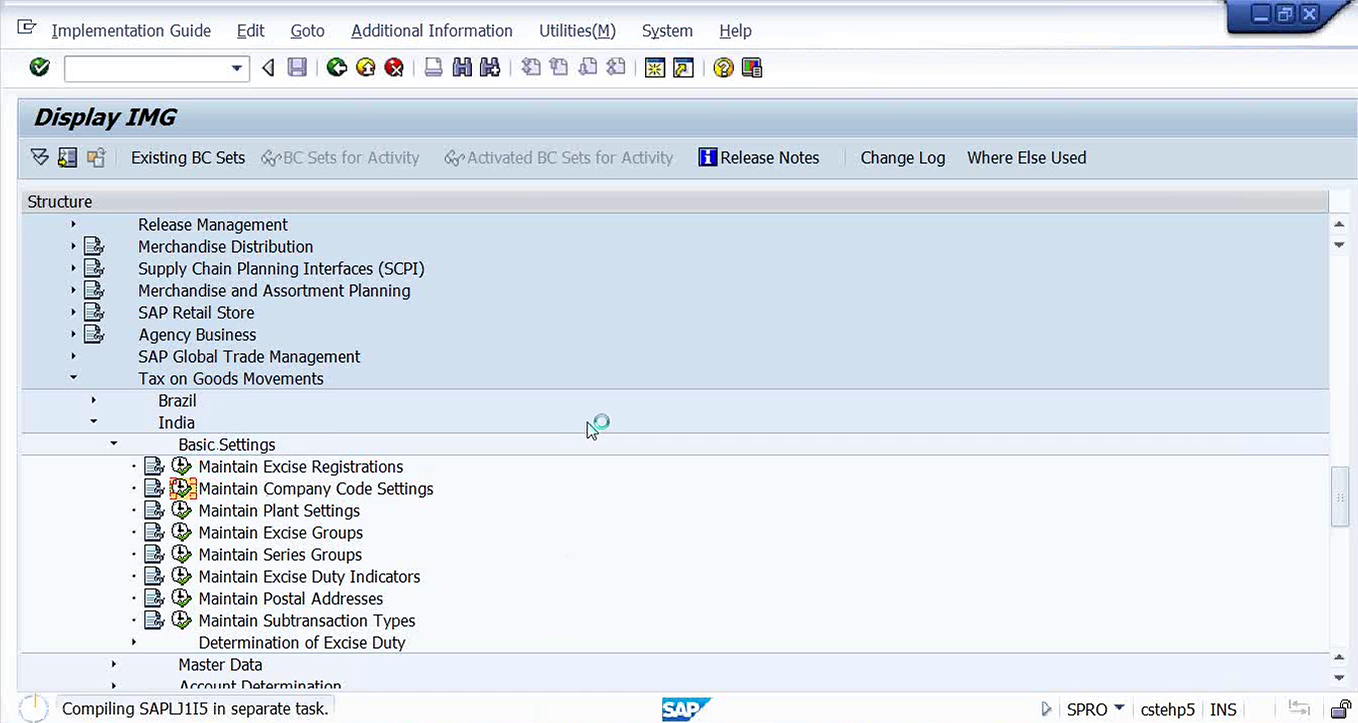Click the lock icon in status bar
Viewport: 1358px width, 723px height.
(1339, 709)
